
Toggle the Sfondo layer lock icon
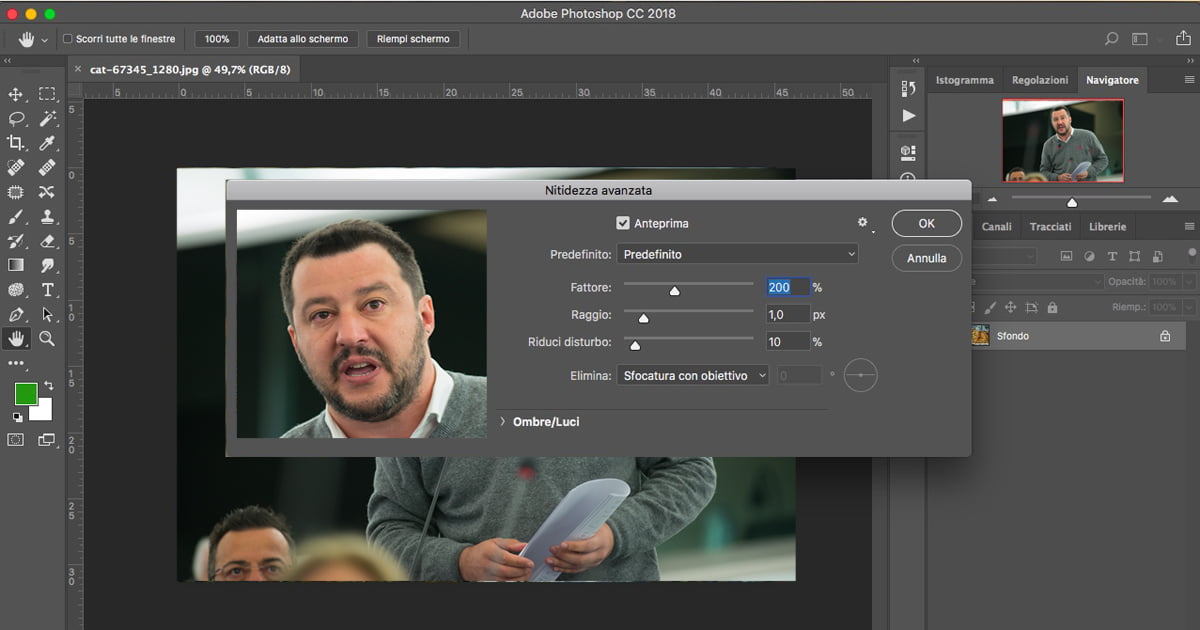pyautogui.click(x=1164, y=336)
